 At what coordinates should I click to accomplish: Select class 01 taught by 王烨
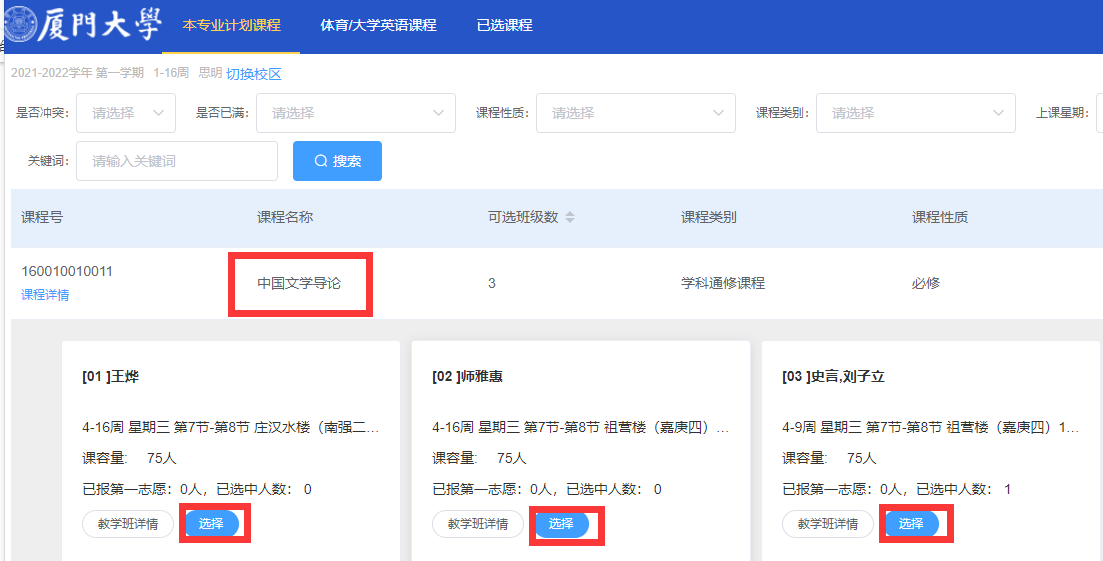(x=211, y=524)
